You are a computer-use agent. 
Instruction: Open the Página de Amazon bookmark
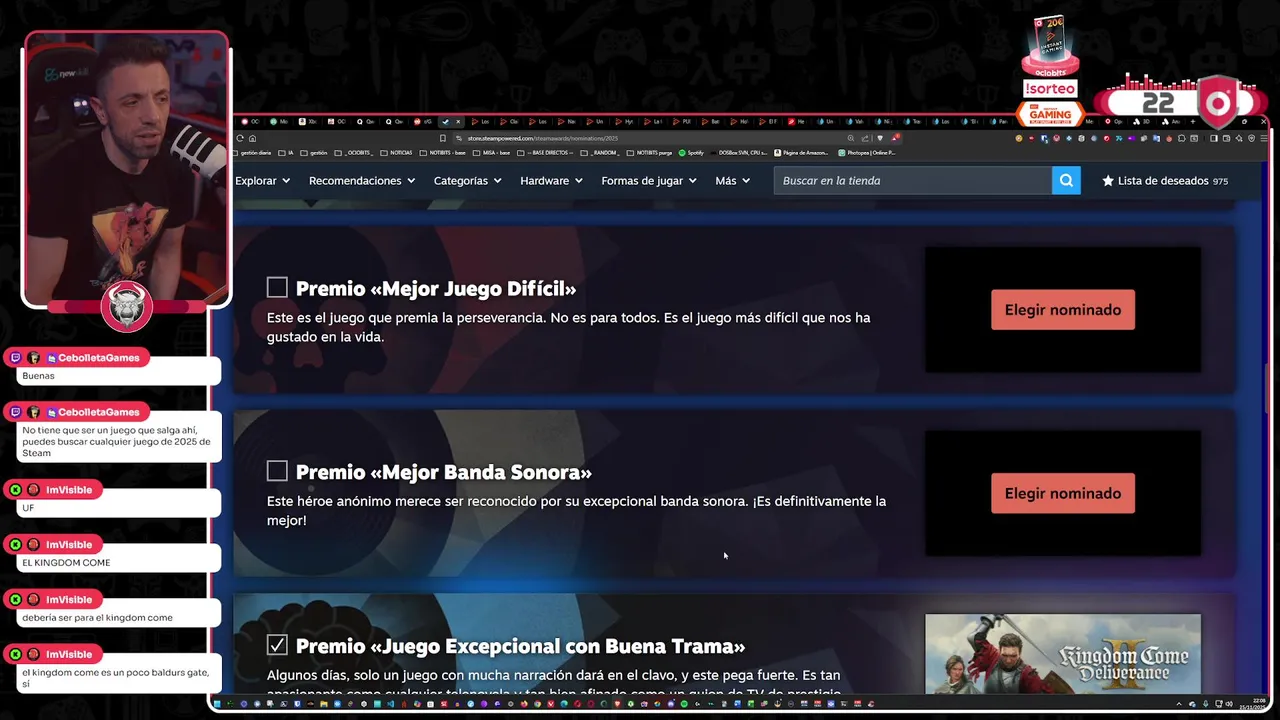(801, 153)
